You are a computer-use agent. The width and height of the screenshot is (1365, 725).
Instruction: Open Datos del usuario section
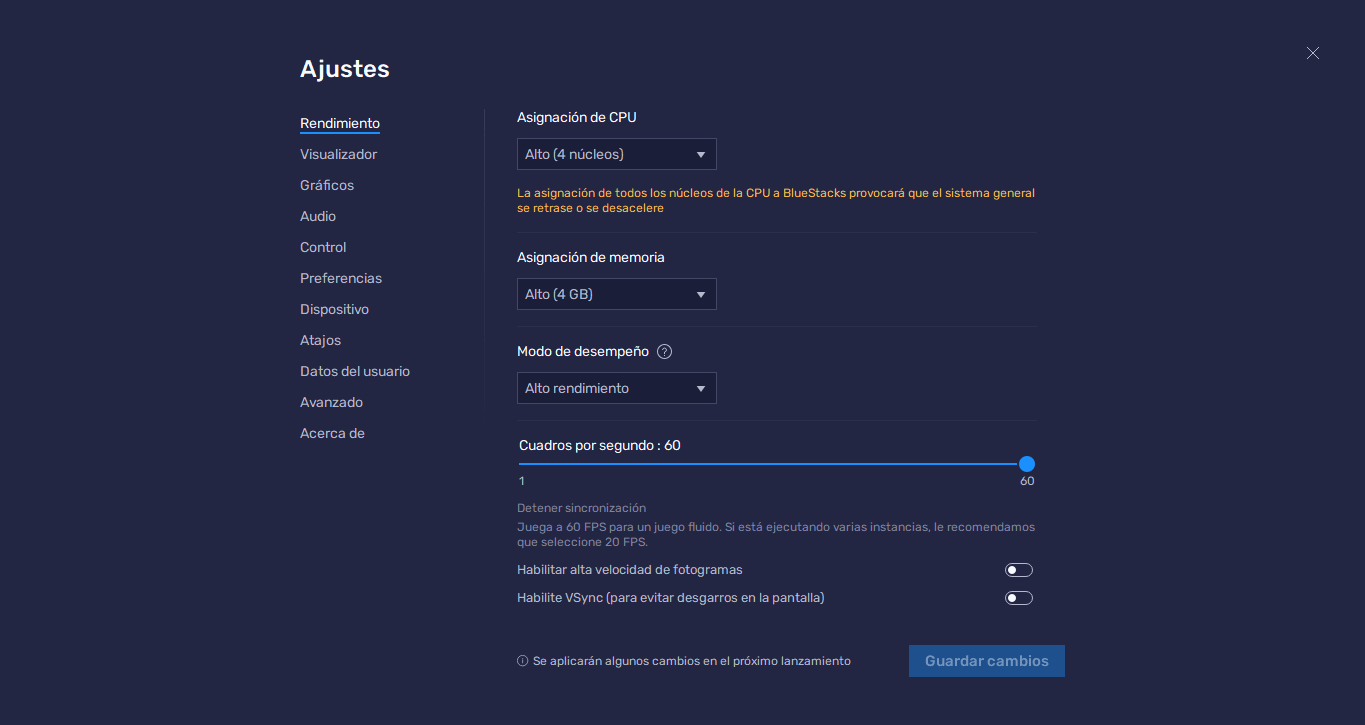[x=355, y=371]
